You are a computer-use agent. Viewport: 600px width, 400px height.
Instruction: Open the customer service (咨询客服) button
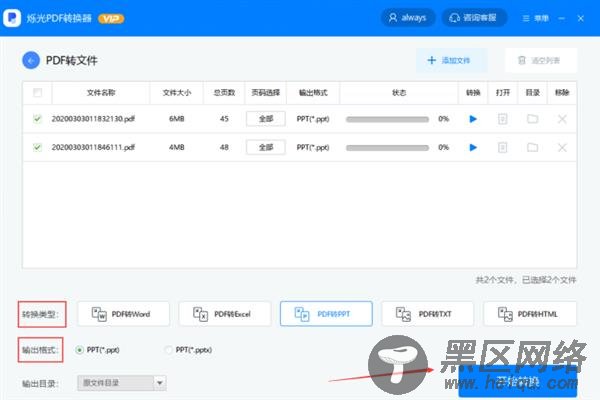tap(474, 18)
